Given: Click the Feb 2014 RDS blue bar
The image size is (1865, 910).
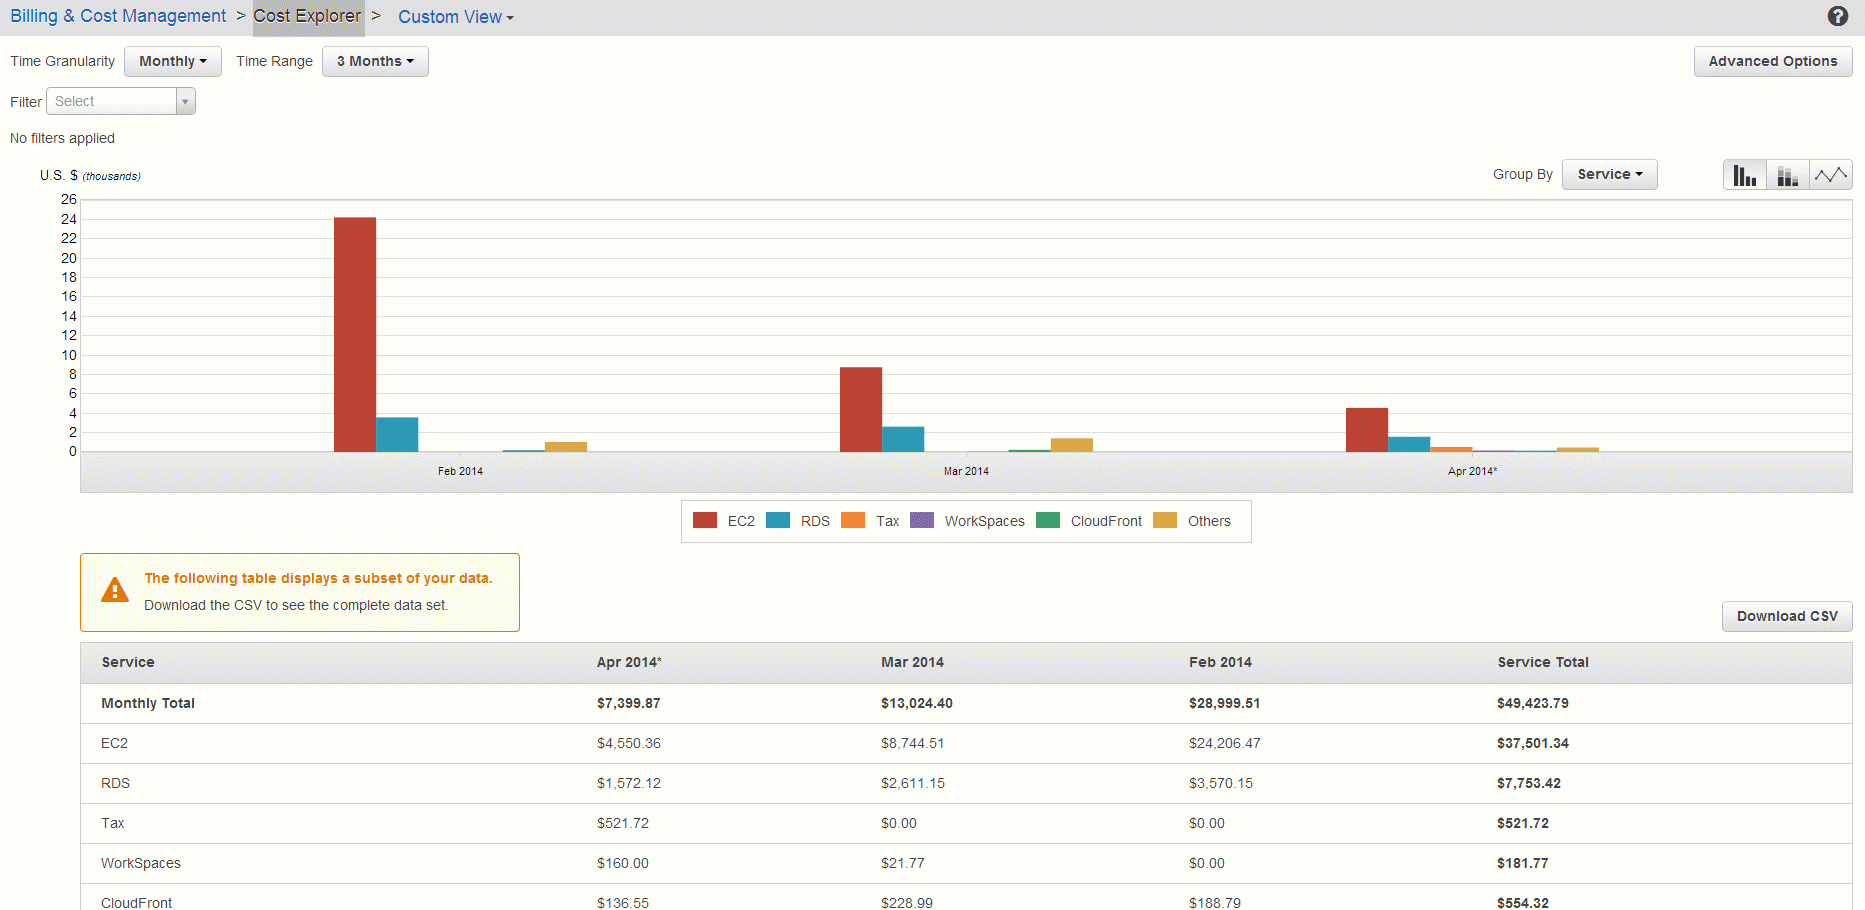Looking at the screenshot, I should click(x=397, y=435).
